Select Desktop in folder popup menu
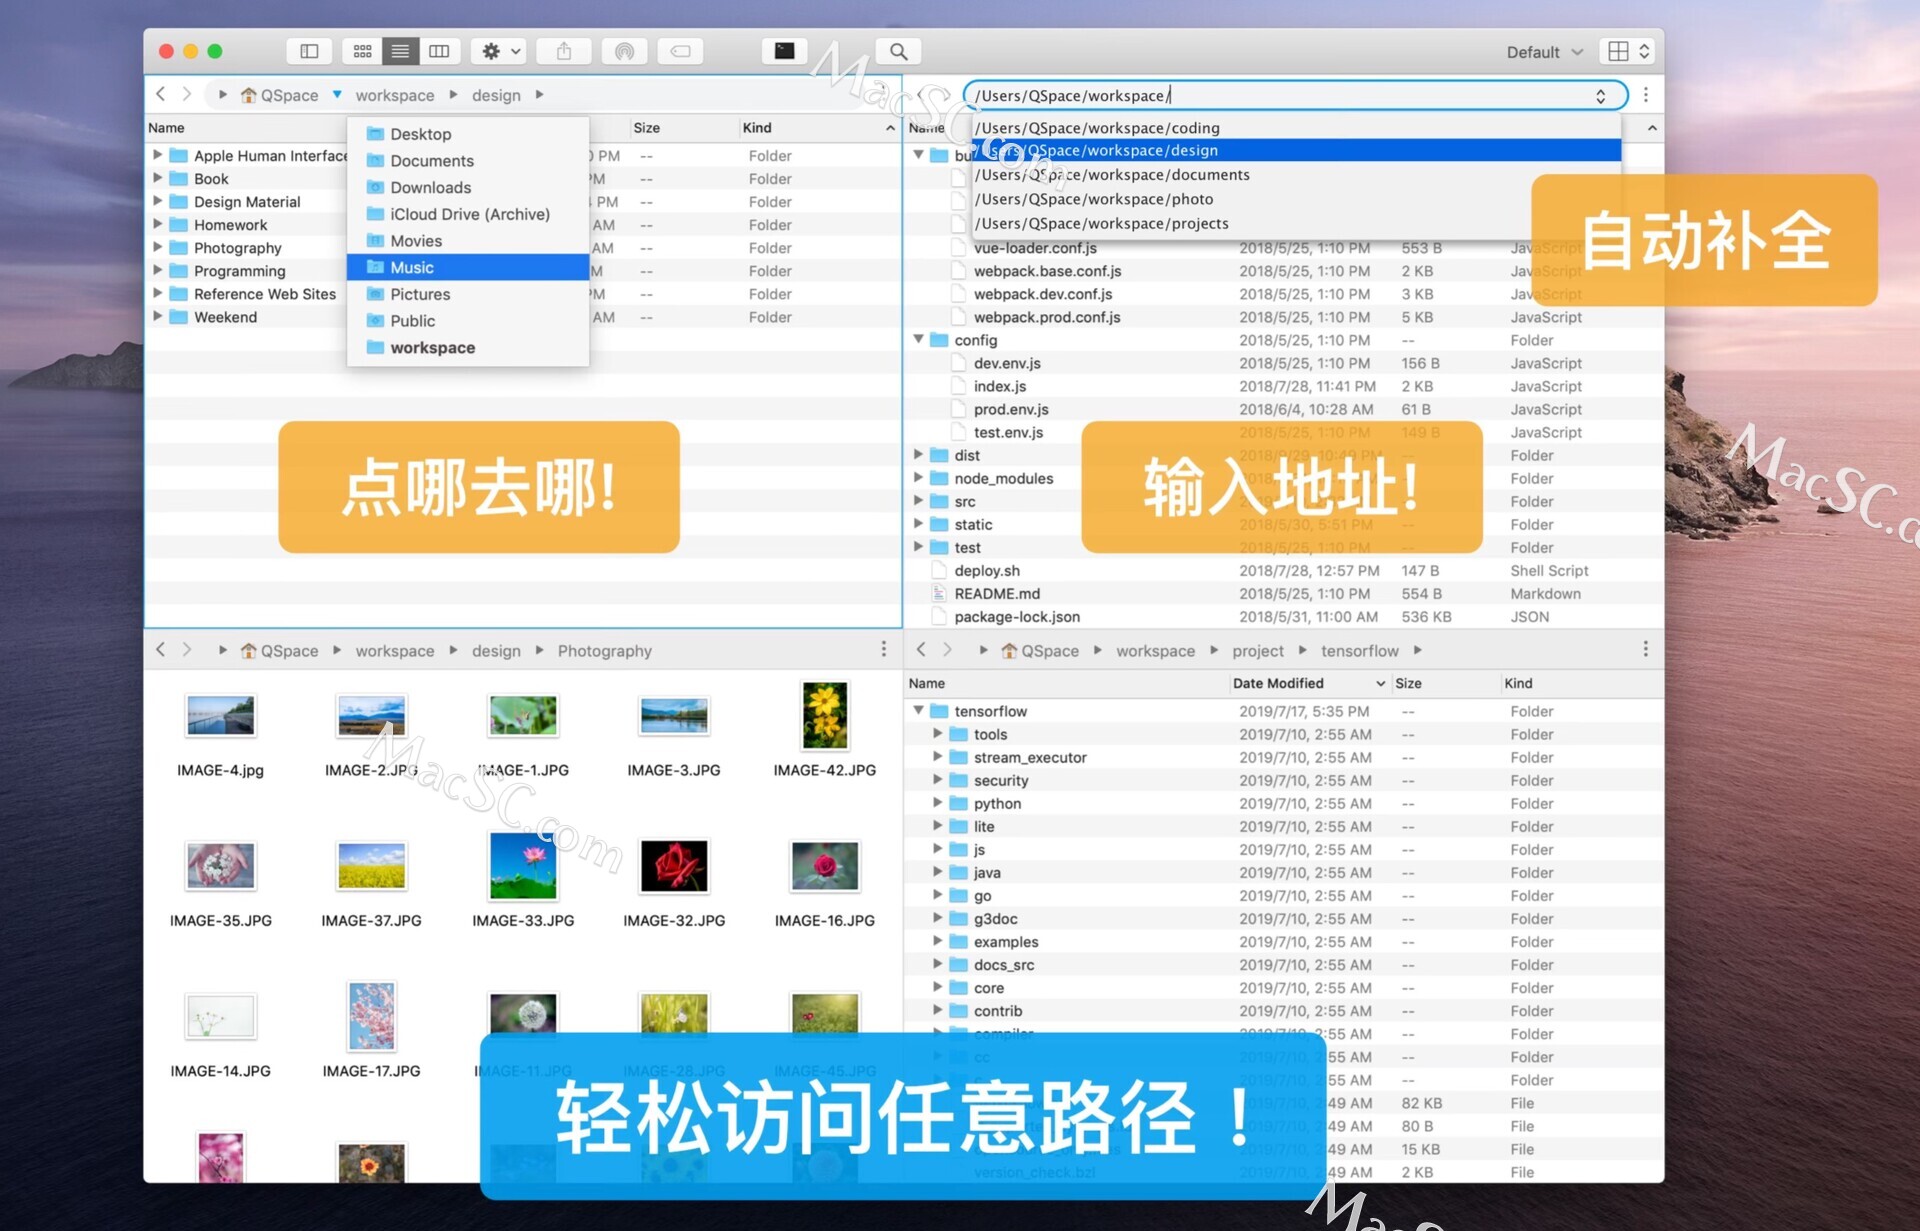Screen dimensions: 1920x1231 click(468, 134)
